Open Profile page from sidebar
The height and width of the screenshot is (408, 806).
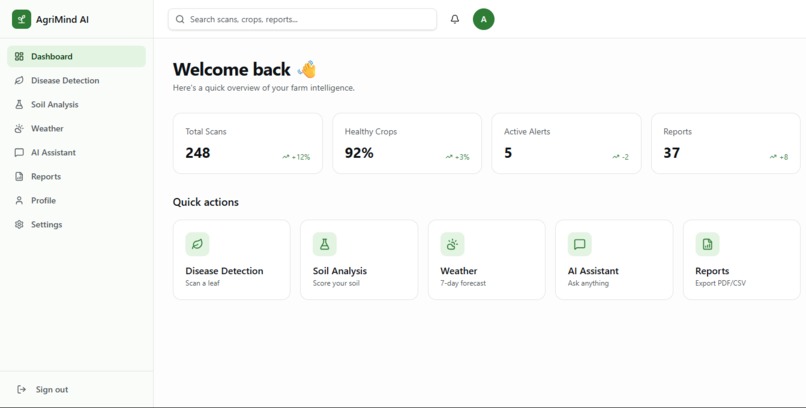(x=77, y=200)
